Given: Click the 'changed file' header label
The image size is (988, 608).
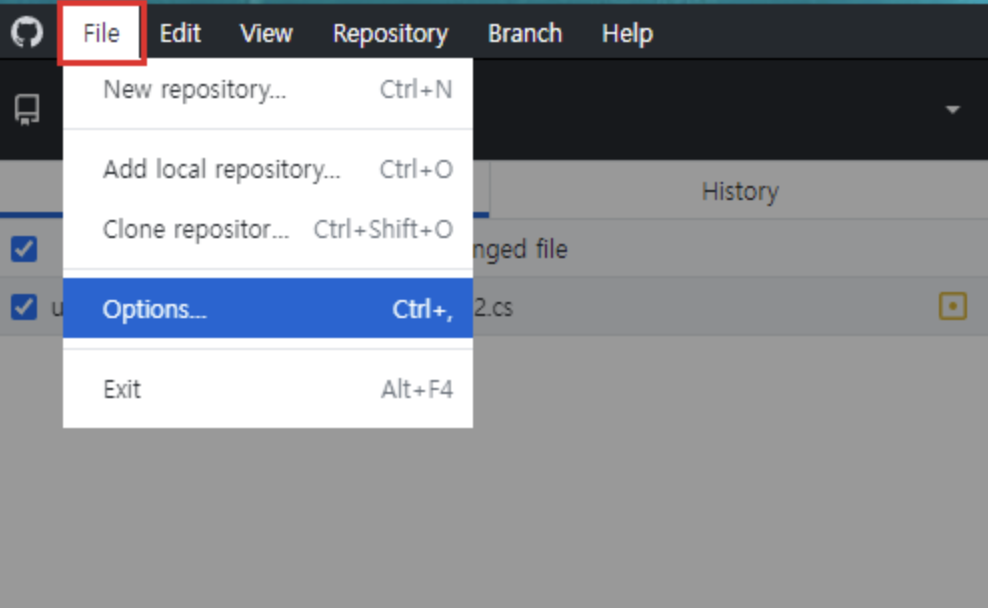Looking at the screenshot, I should [x=520, y=250].
